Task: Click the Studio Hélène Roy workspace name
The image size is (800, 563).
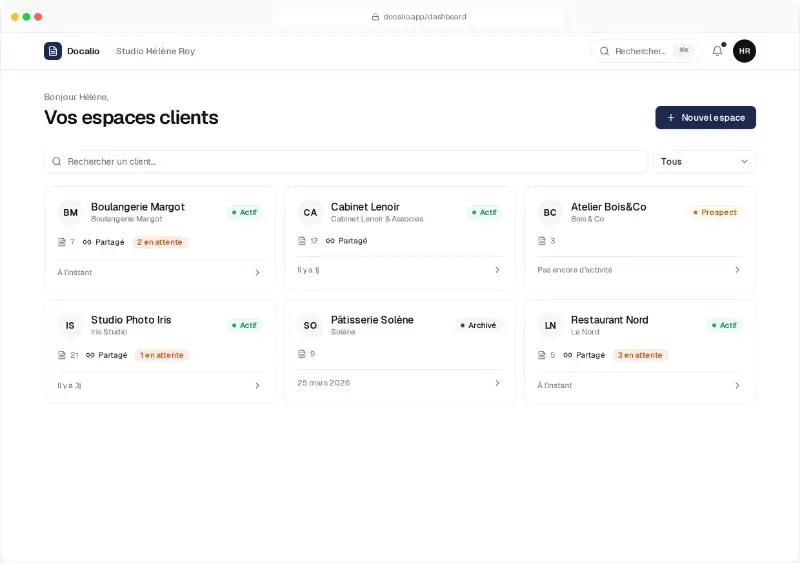Action: (x=155, y=51)
